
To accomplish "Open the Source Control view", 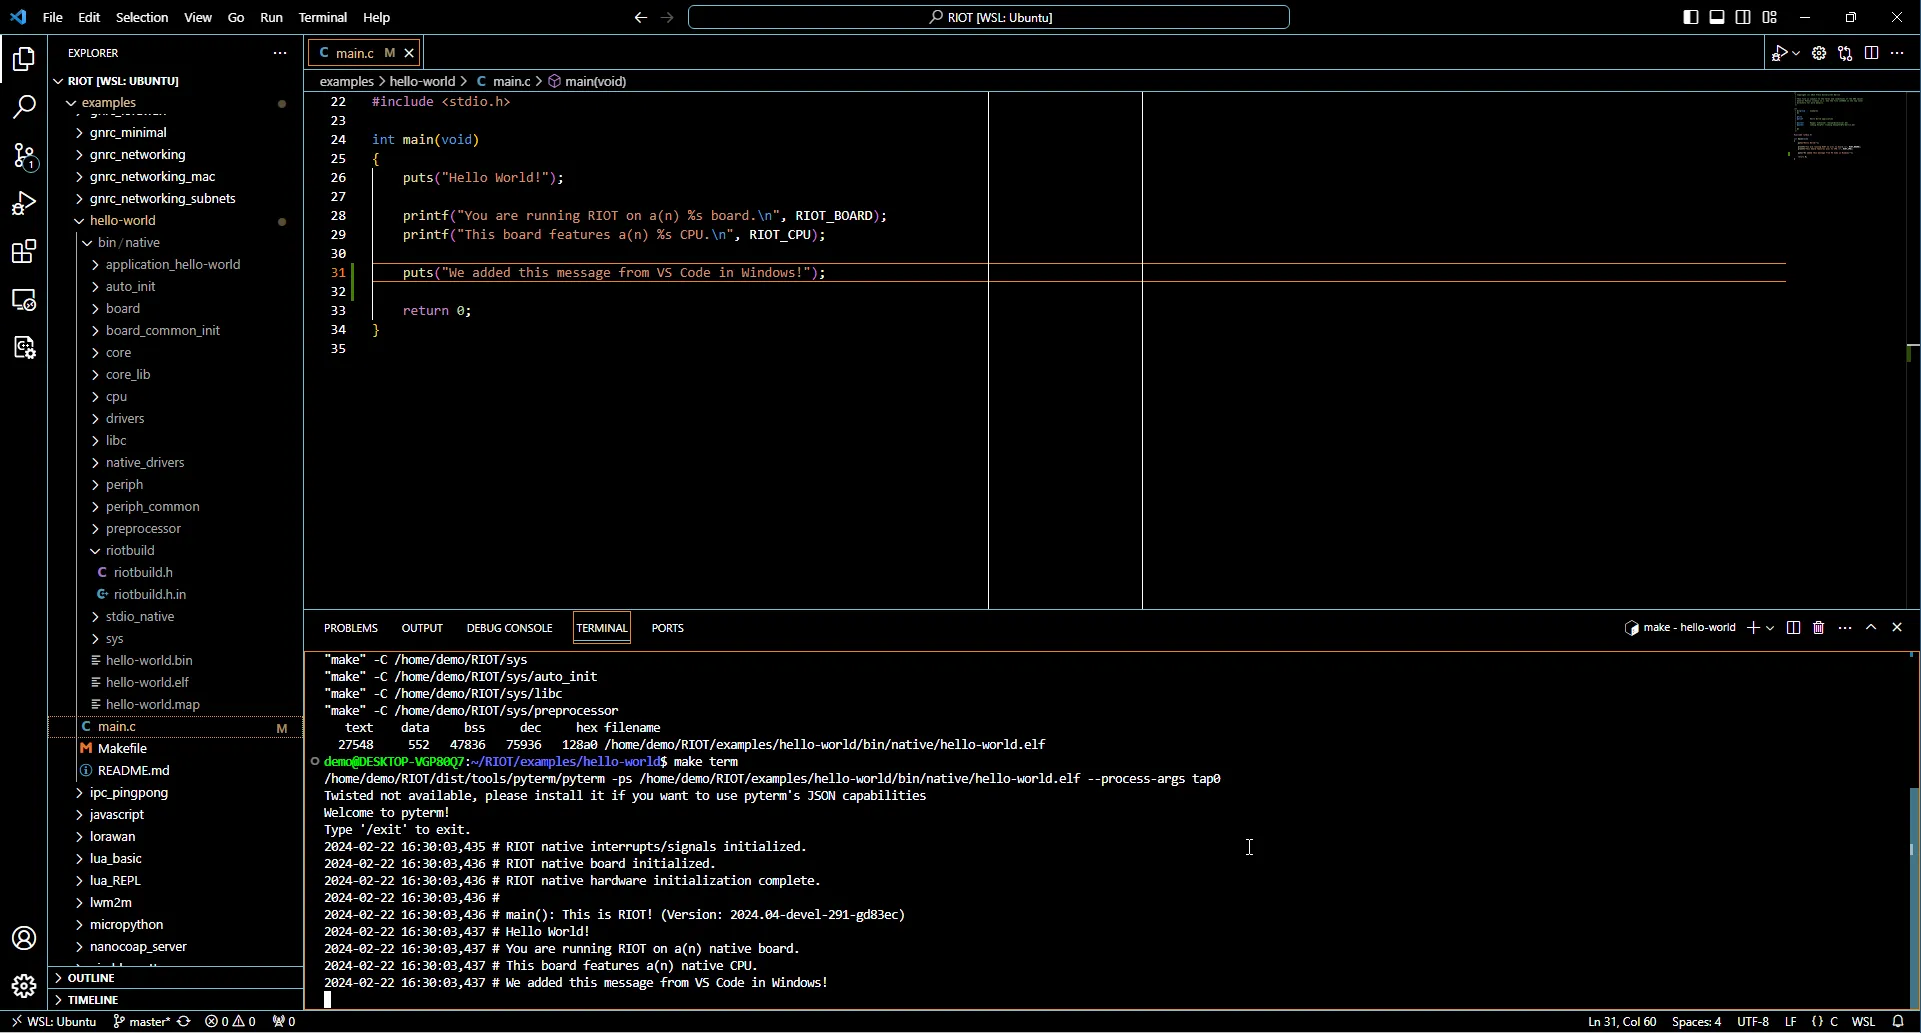I will [x=24, y=157].
